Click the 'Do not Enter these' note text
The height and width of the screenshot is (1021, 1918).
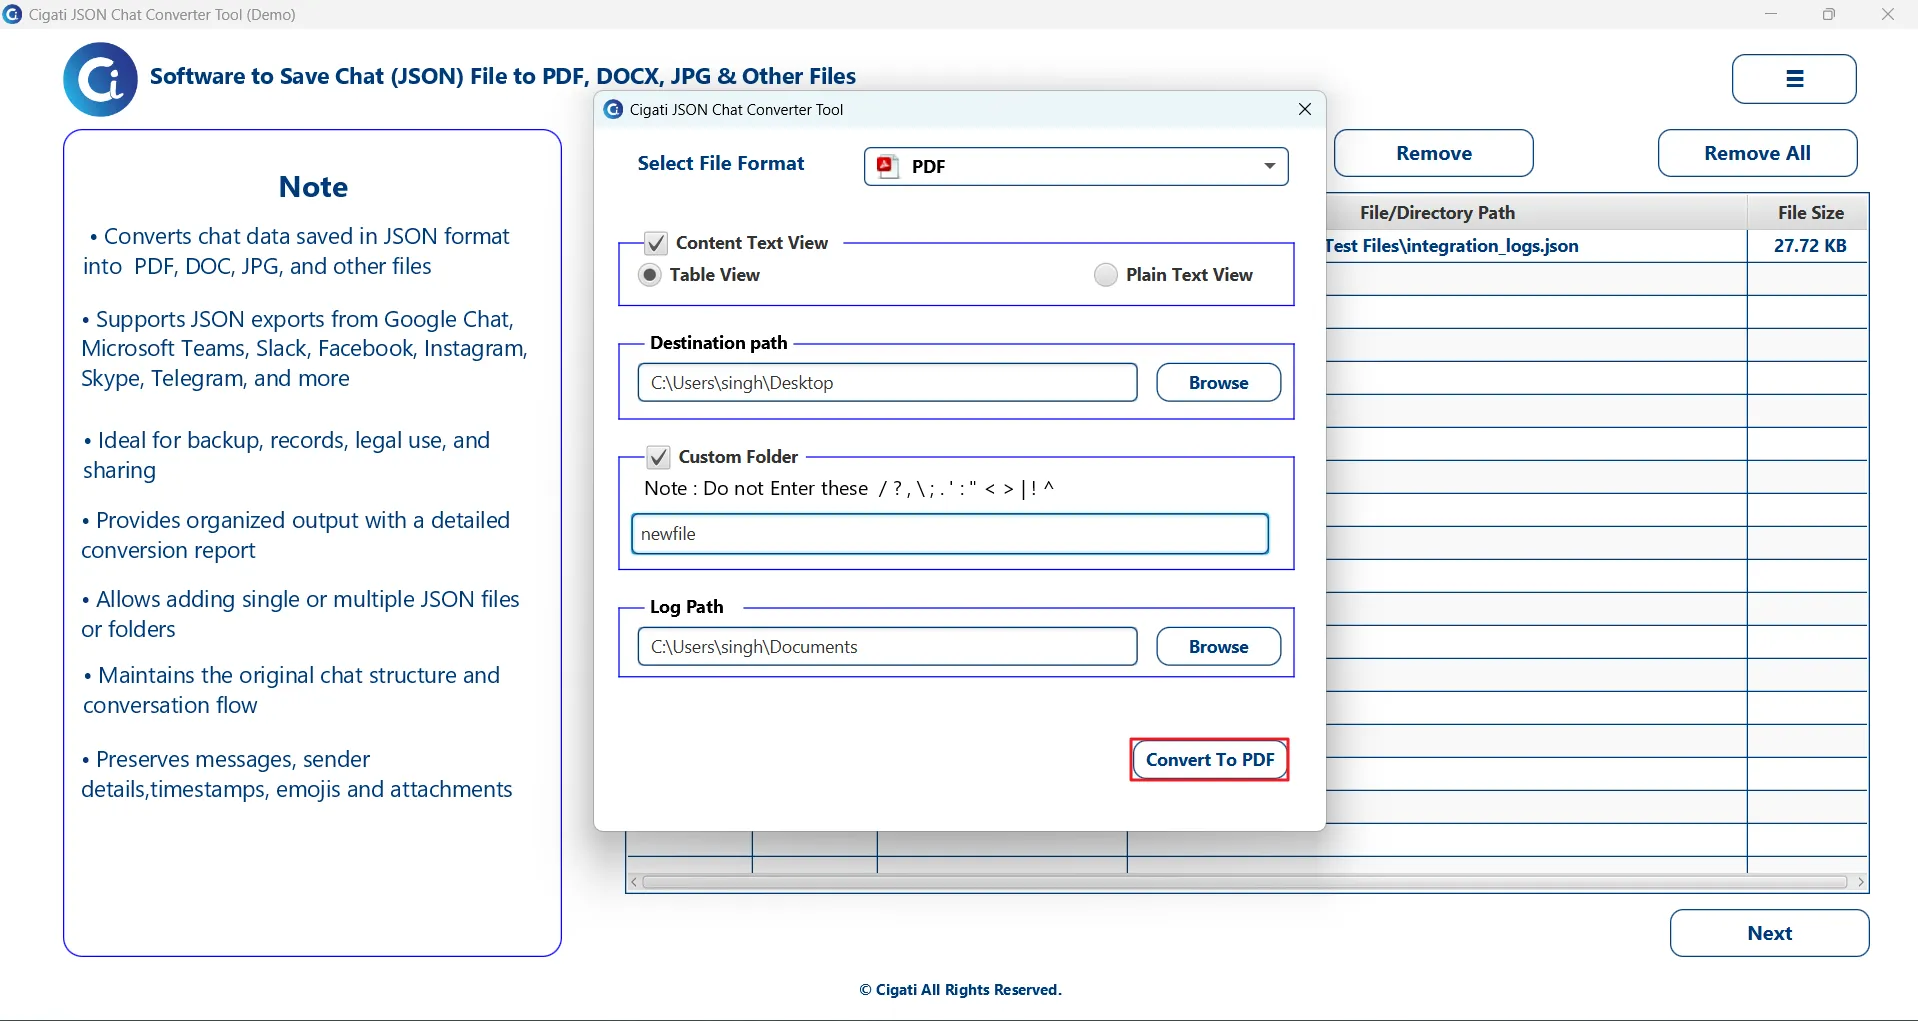pyautogui.click(x=849, y=489)
